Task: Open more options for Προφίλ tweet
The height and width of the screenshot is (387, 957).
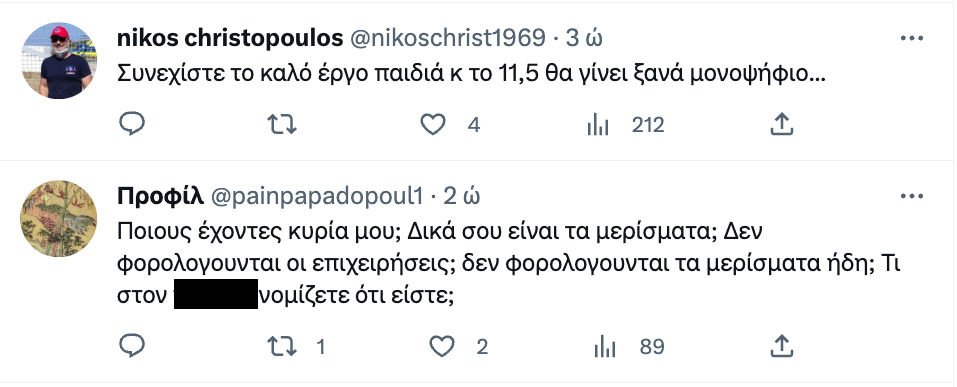Action: pyautogui.click(x=912, y=196)
